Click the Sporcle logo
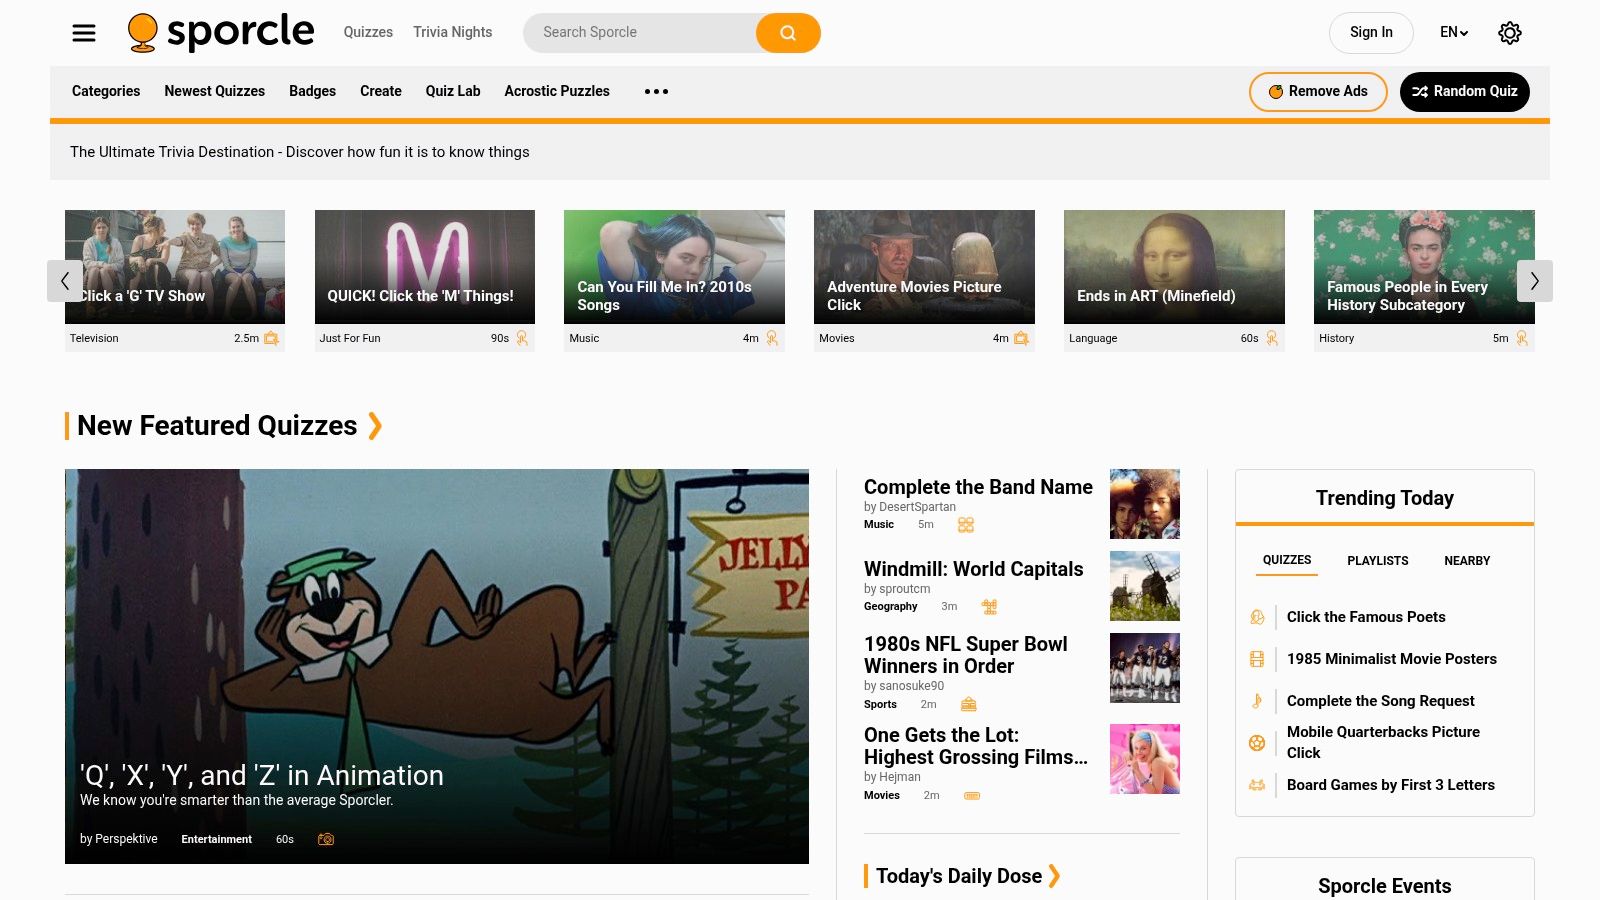 coord(221,33)
